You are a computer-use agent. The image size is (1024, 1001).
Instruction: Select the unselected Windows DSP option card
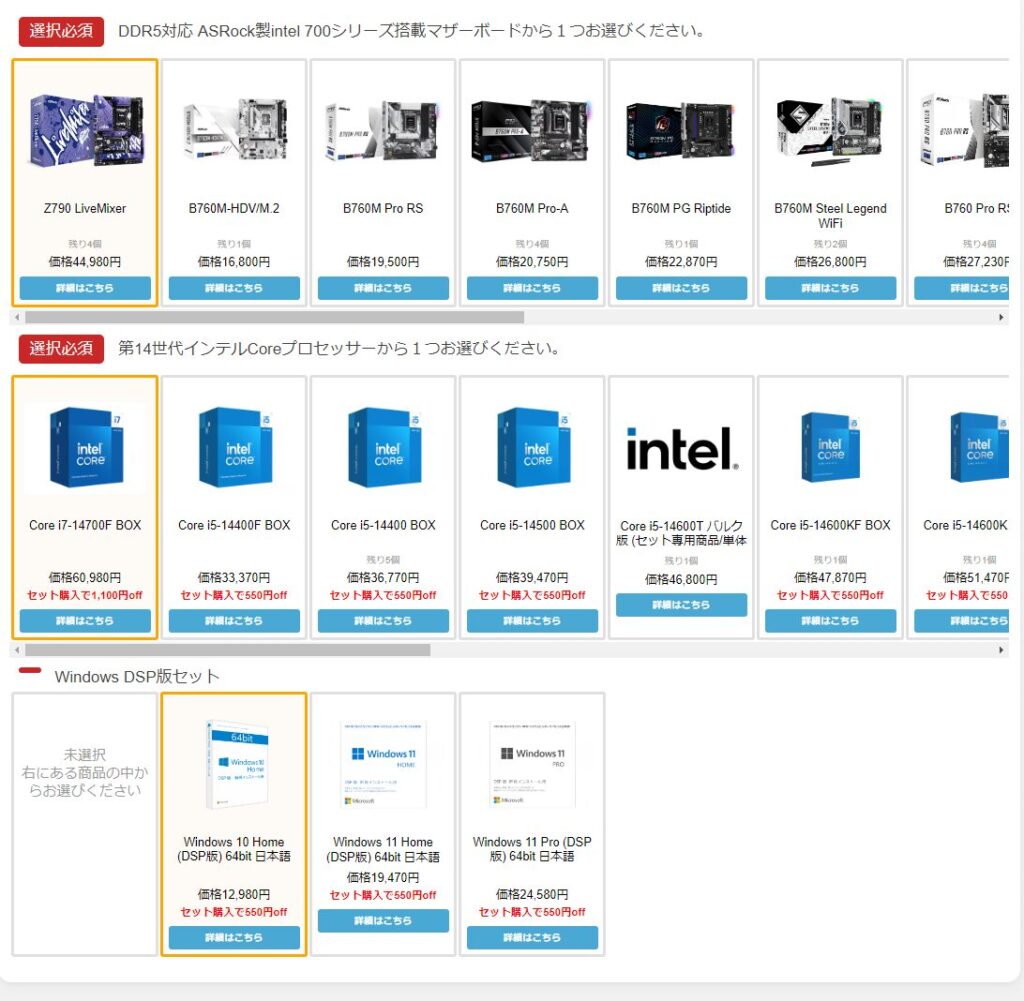pos(85,822)
